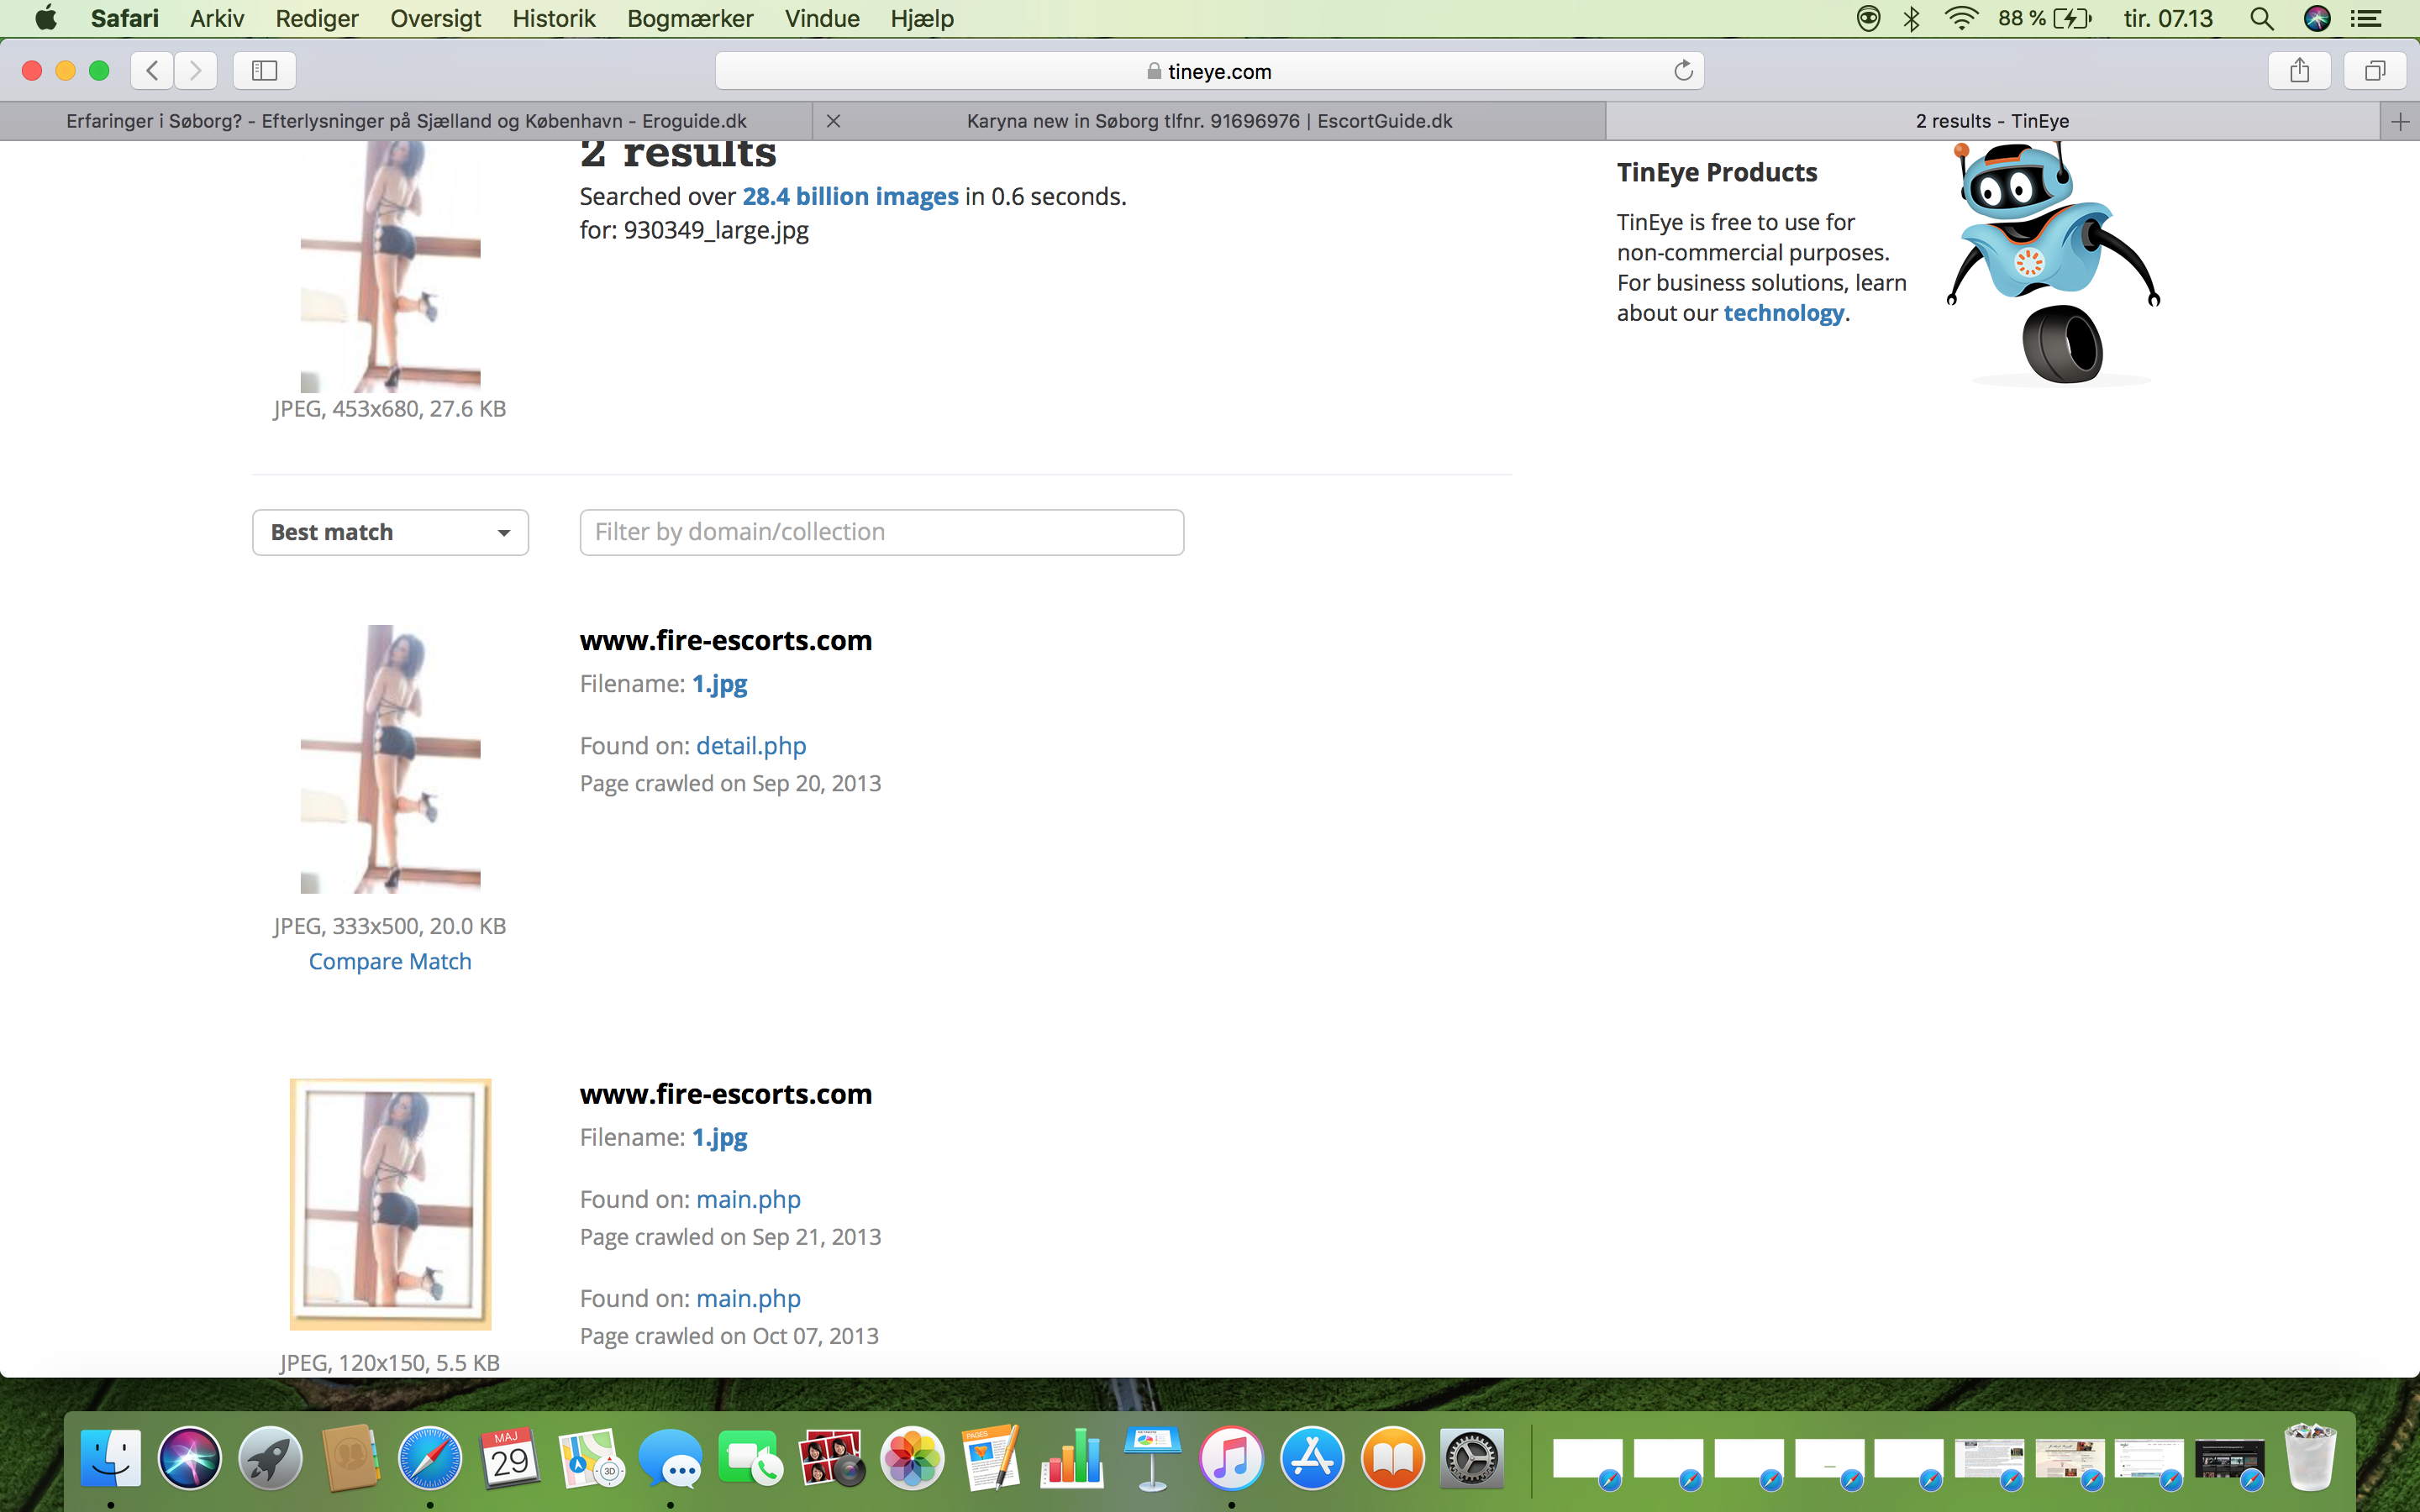Open Maps in the Dock
This screenshot has height=1512, width=2420.
[x=591, y=1458]
